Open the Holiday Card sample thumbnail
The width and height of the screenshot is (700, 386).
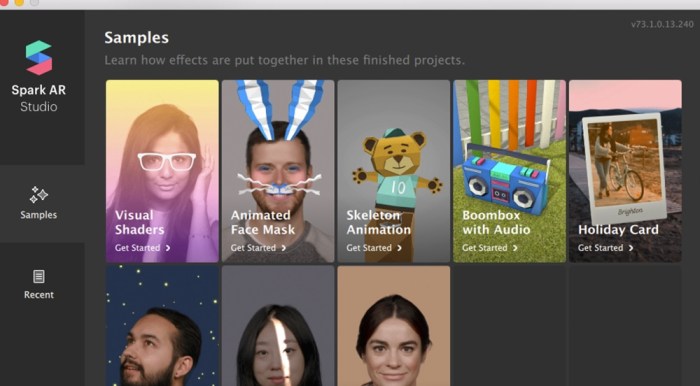[625, 171]
